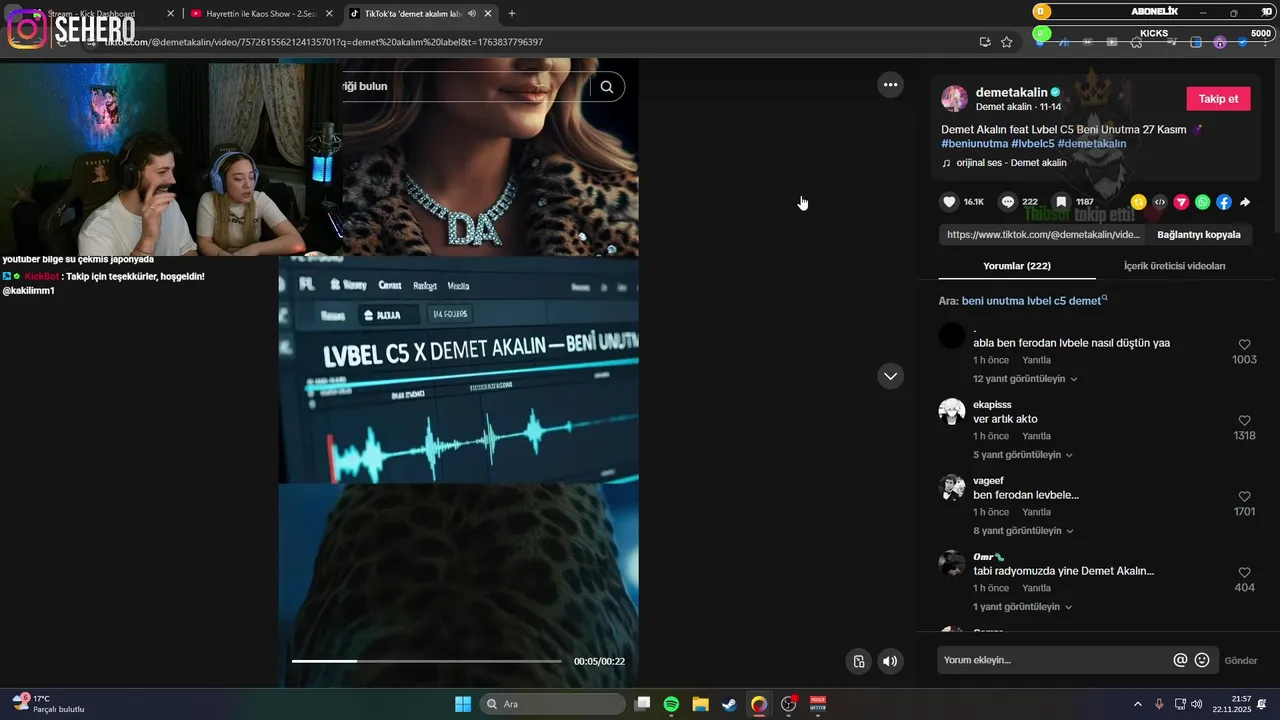Image resolution: width=1280 pixels, height=720 pixels.
Task: Insert mention with the @ icon
Action: coord(1180,660)
